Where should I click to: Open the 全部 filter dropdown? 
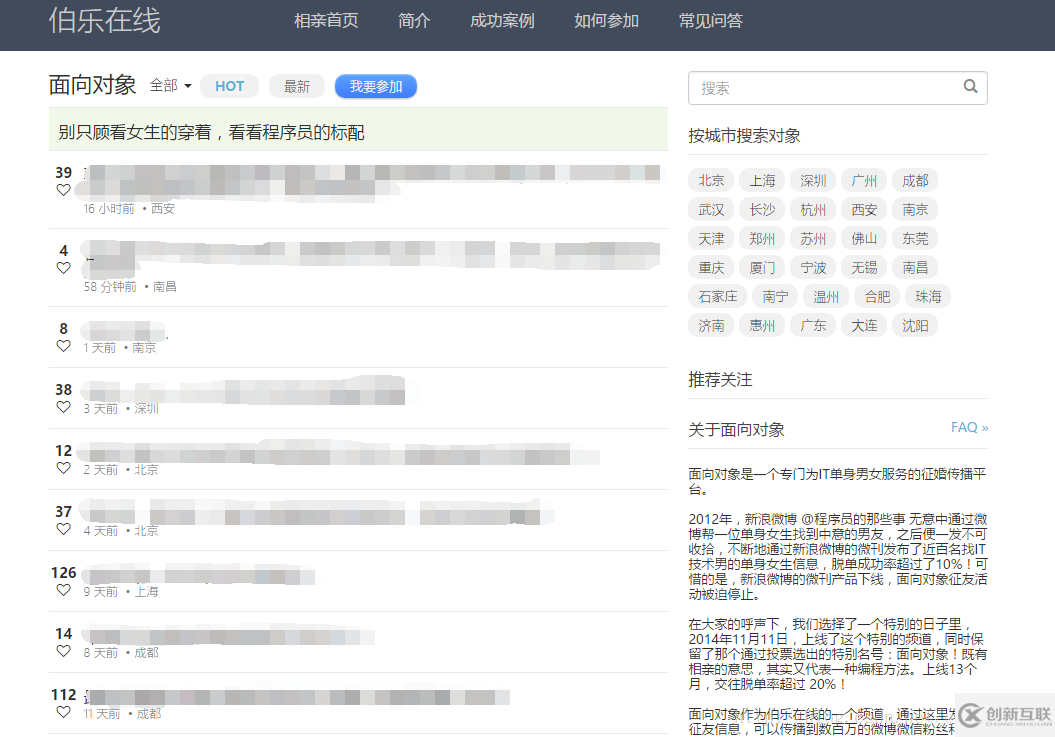[170, 85]
